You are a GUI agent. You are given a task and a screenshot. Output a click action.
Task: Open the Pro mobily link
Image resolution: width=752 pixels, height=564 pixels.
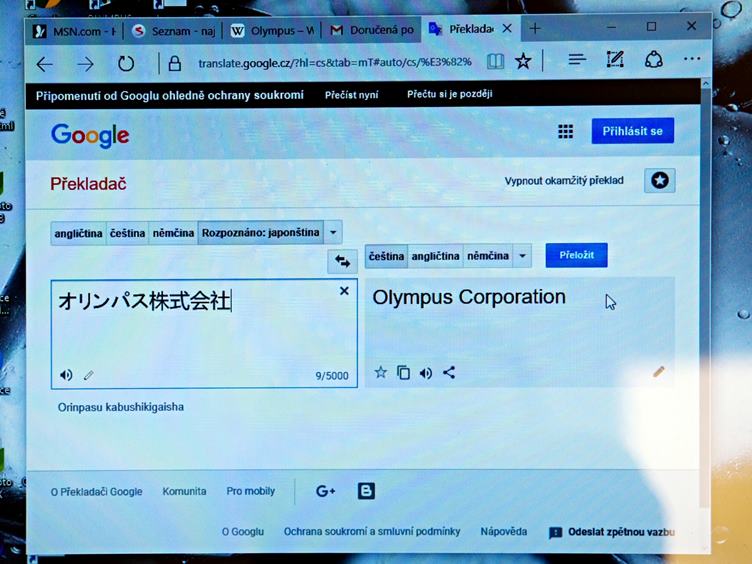[x=250, y=491]
